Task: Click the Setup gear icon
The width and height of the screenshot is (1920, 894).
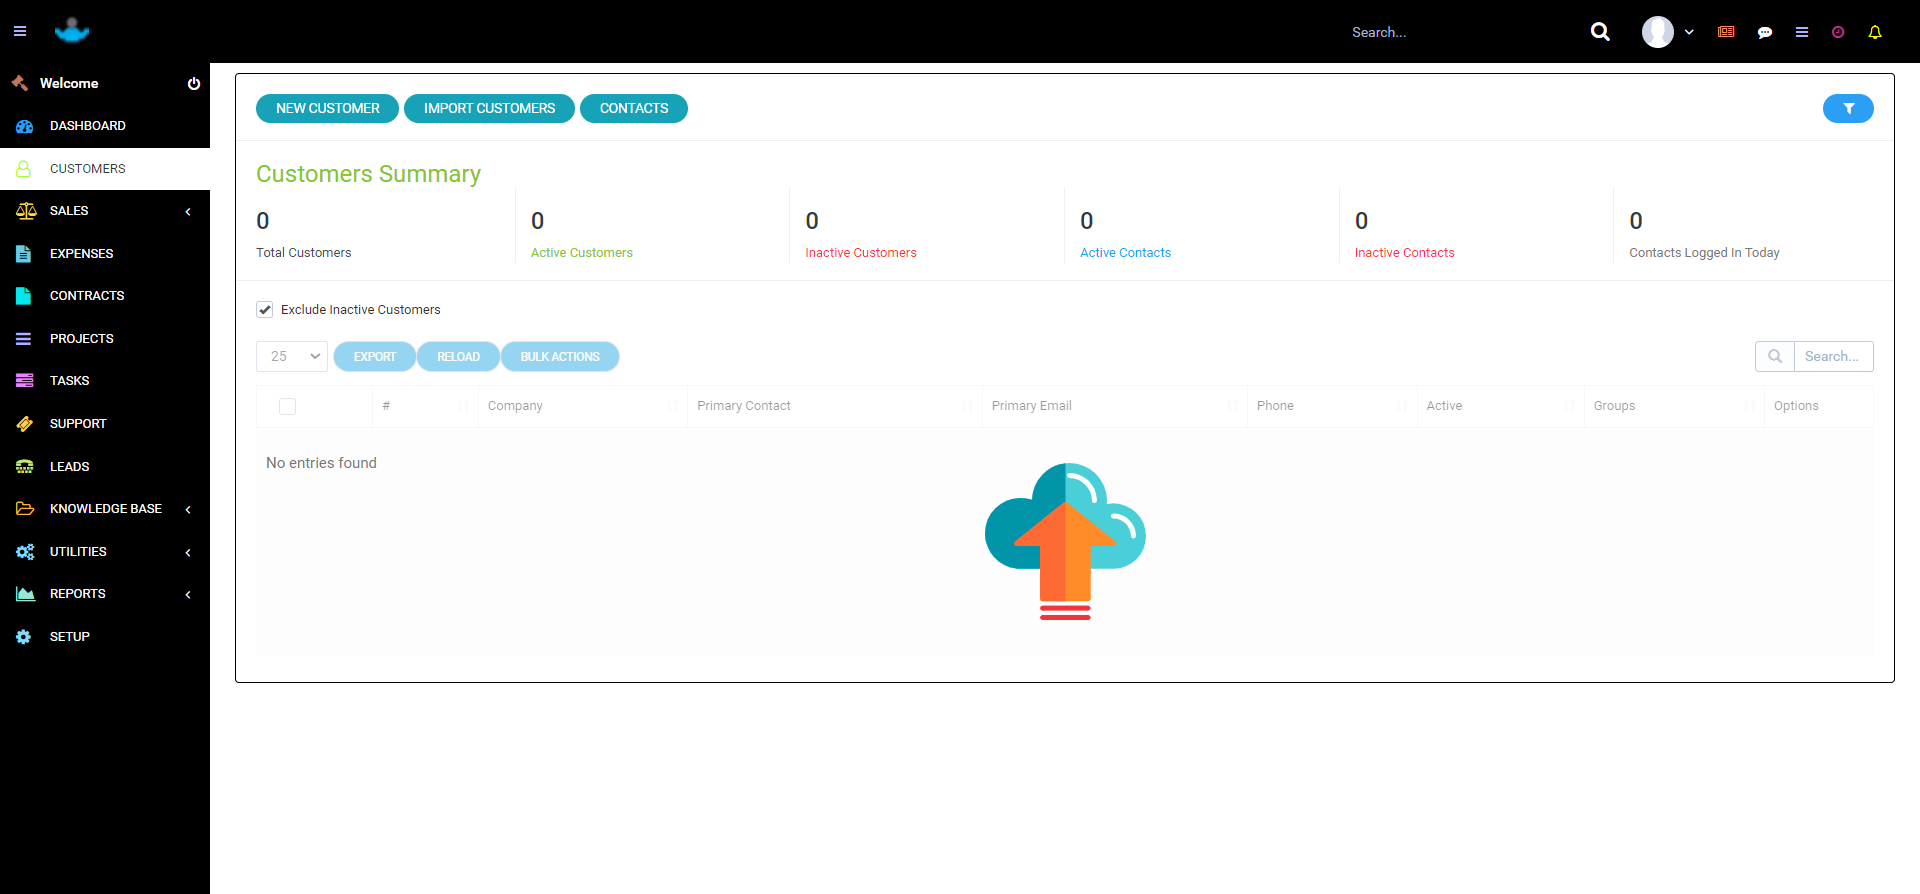Action: click(x=23, y=637)
